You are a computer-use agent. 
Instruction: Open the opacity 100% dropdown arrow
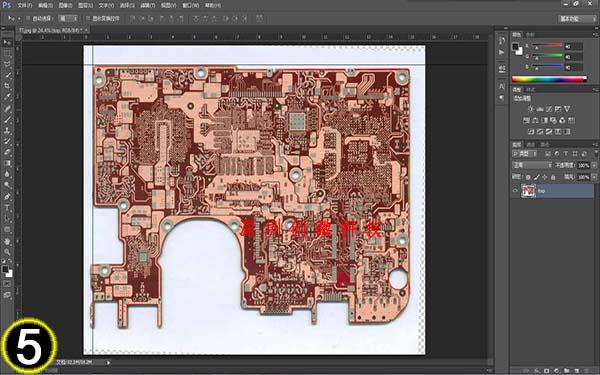click(594, 165)
